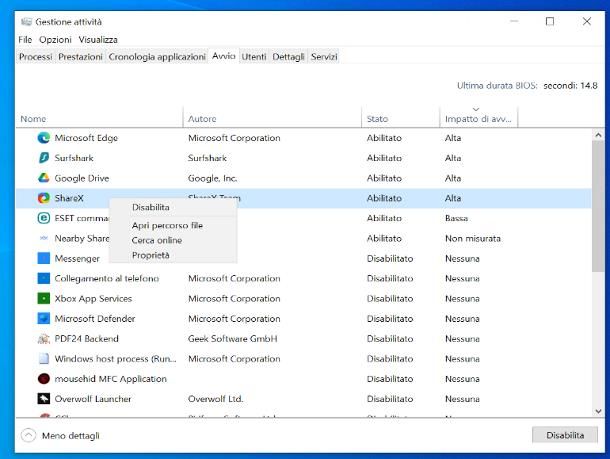
Task: Select the PDF24 Backend row name
Action: pos(86,339)
